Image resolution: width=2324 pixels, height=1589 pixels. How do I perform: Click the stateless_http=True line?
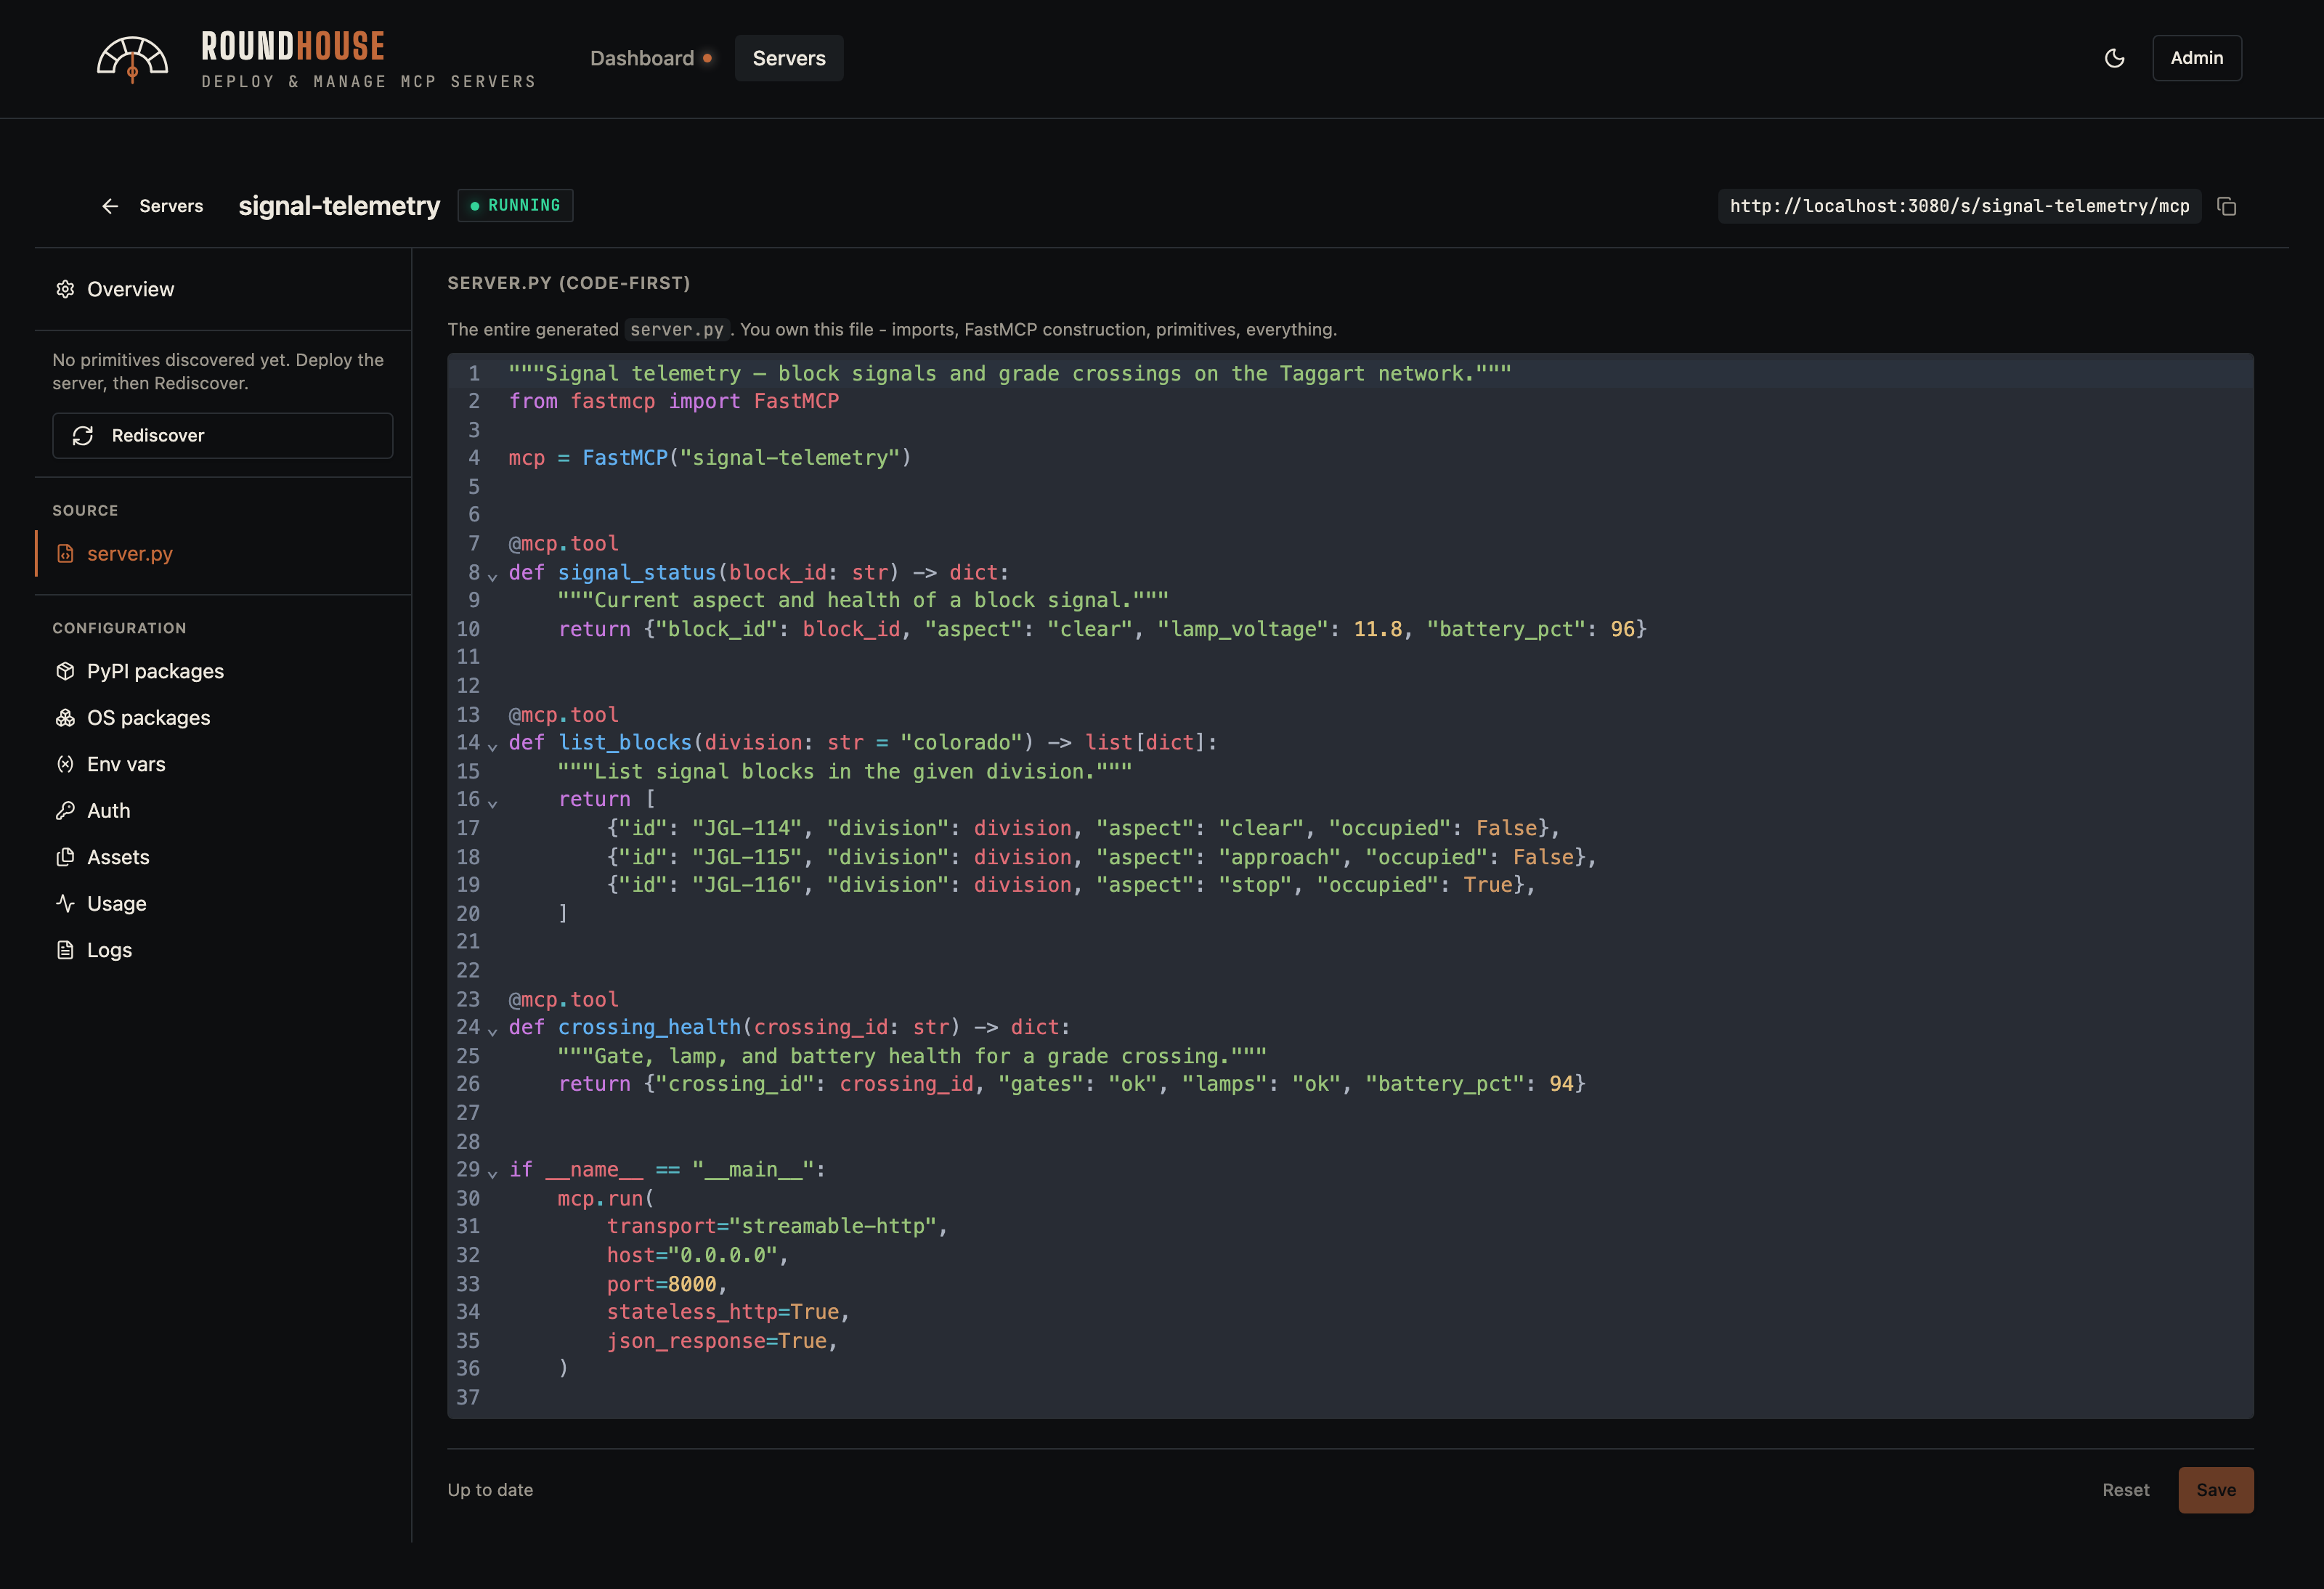pos(728,1312)
